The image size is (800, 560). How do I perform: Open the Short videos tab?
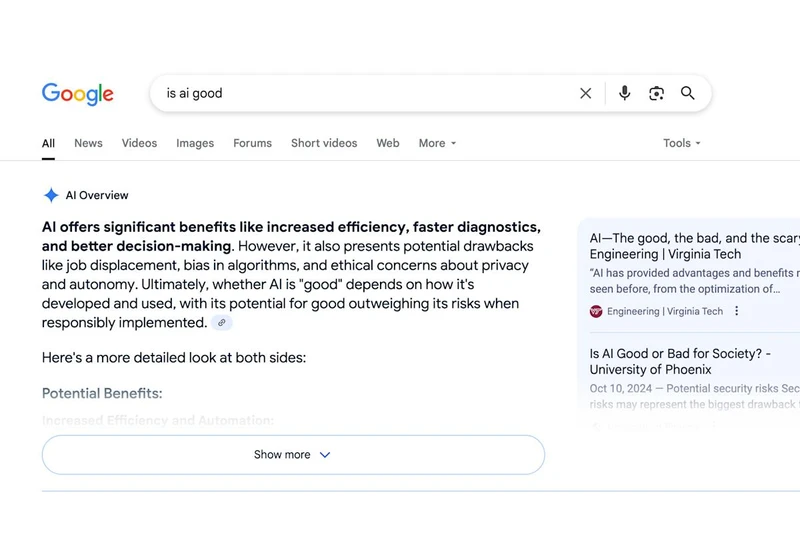point(324,143)
